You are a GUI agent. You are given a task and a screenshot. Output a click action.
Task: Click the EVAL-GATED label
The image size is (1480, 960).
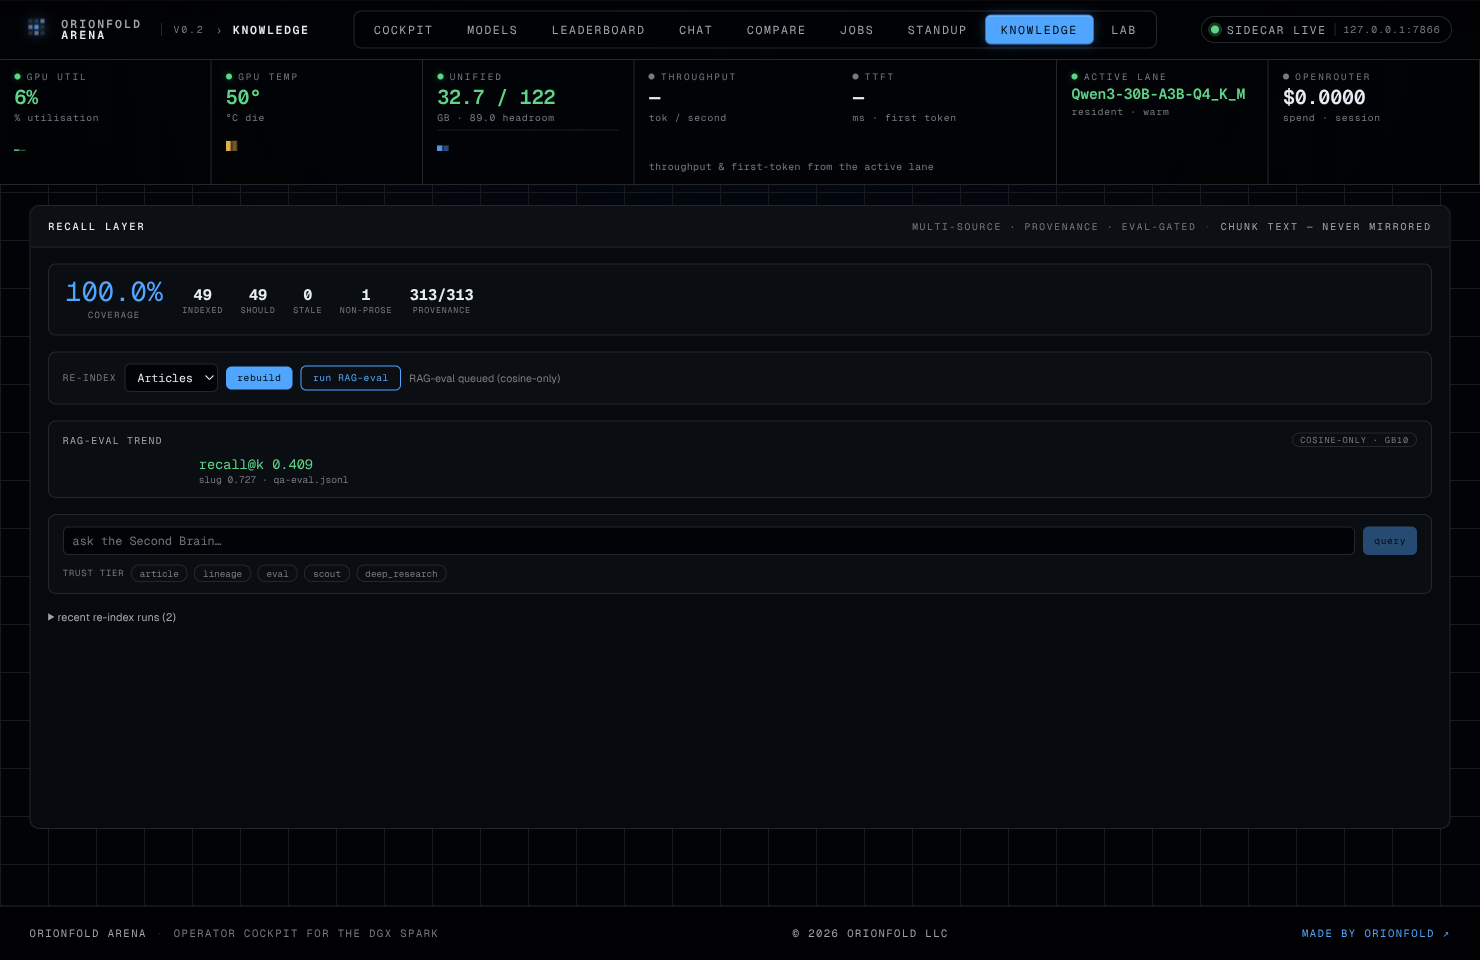1158,227
